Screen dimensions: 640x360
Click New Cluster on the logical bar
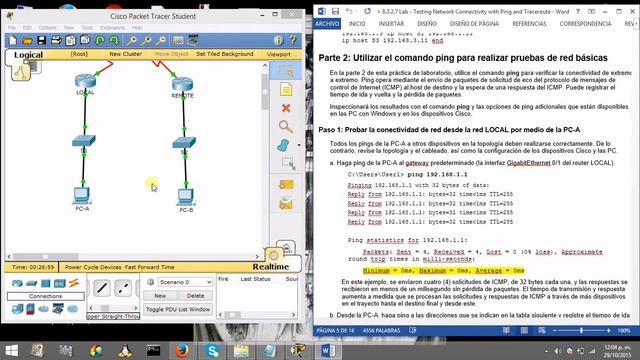point(125,54)
